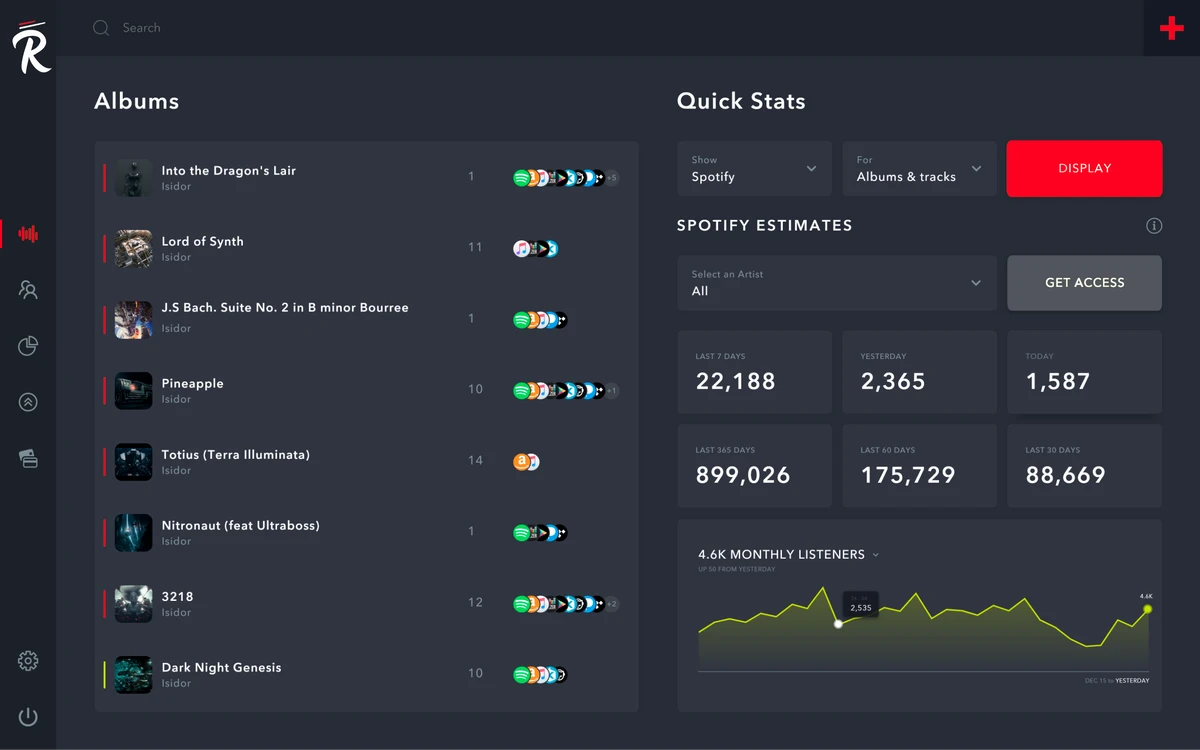Select album title Pineapple

coord(193,384)
